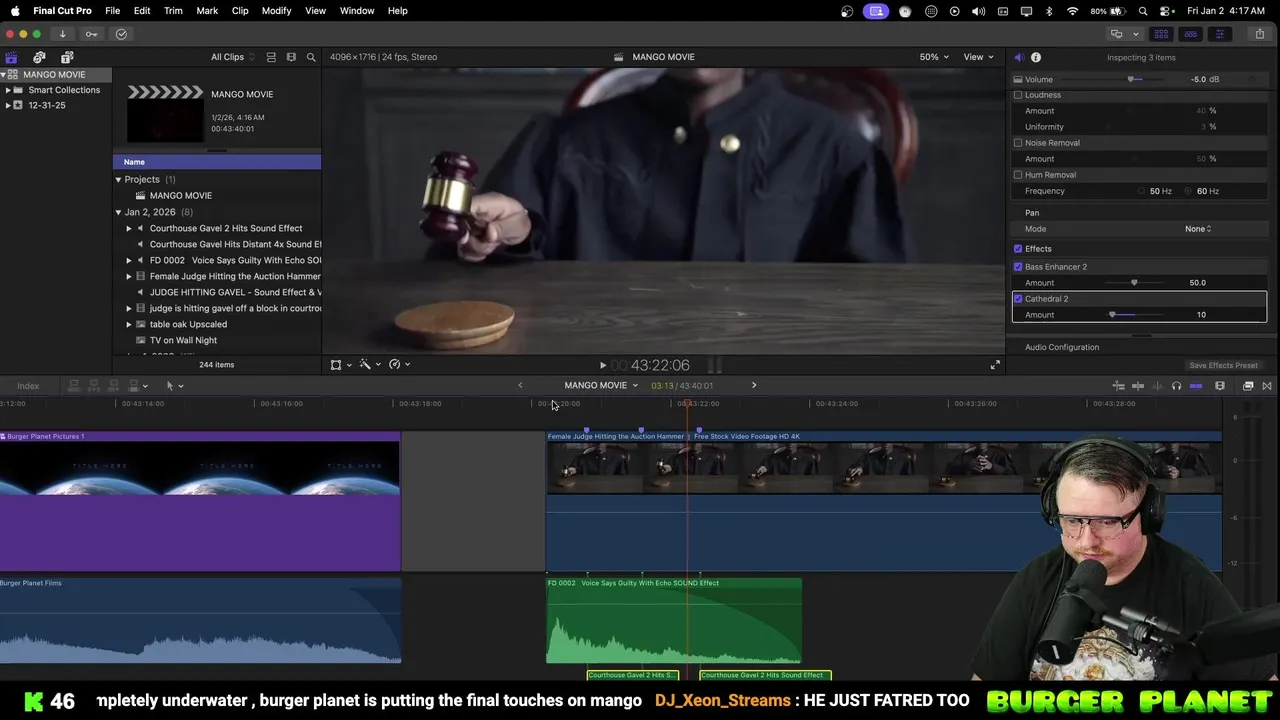Toggle the Inspector display button
The image size is (1280, 720).
pos(1219,34)
